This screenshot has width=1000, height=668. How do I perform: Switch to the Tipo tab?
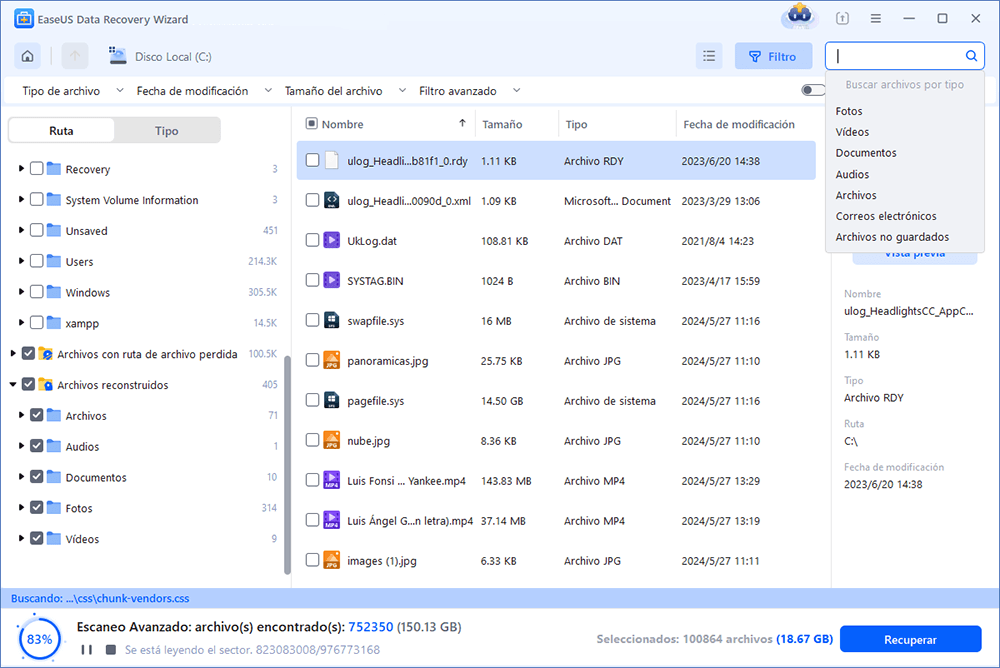(166, 130)
